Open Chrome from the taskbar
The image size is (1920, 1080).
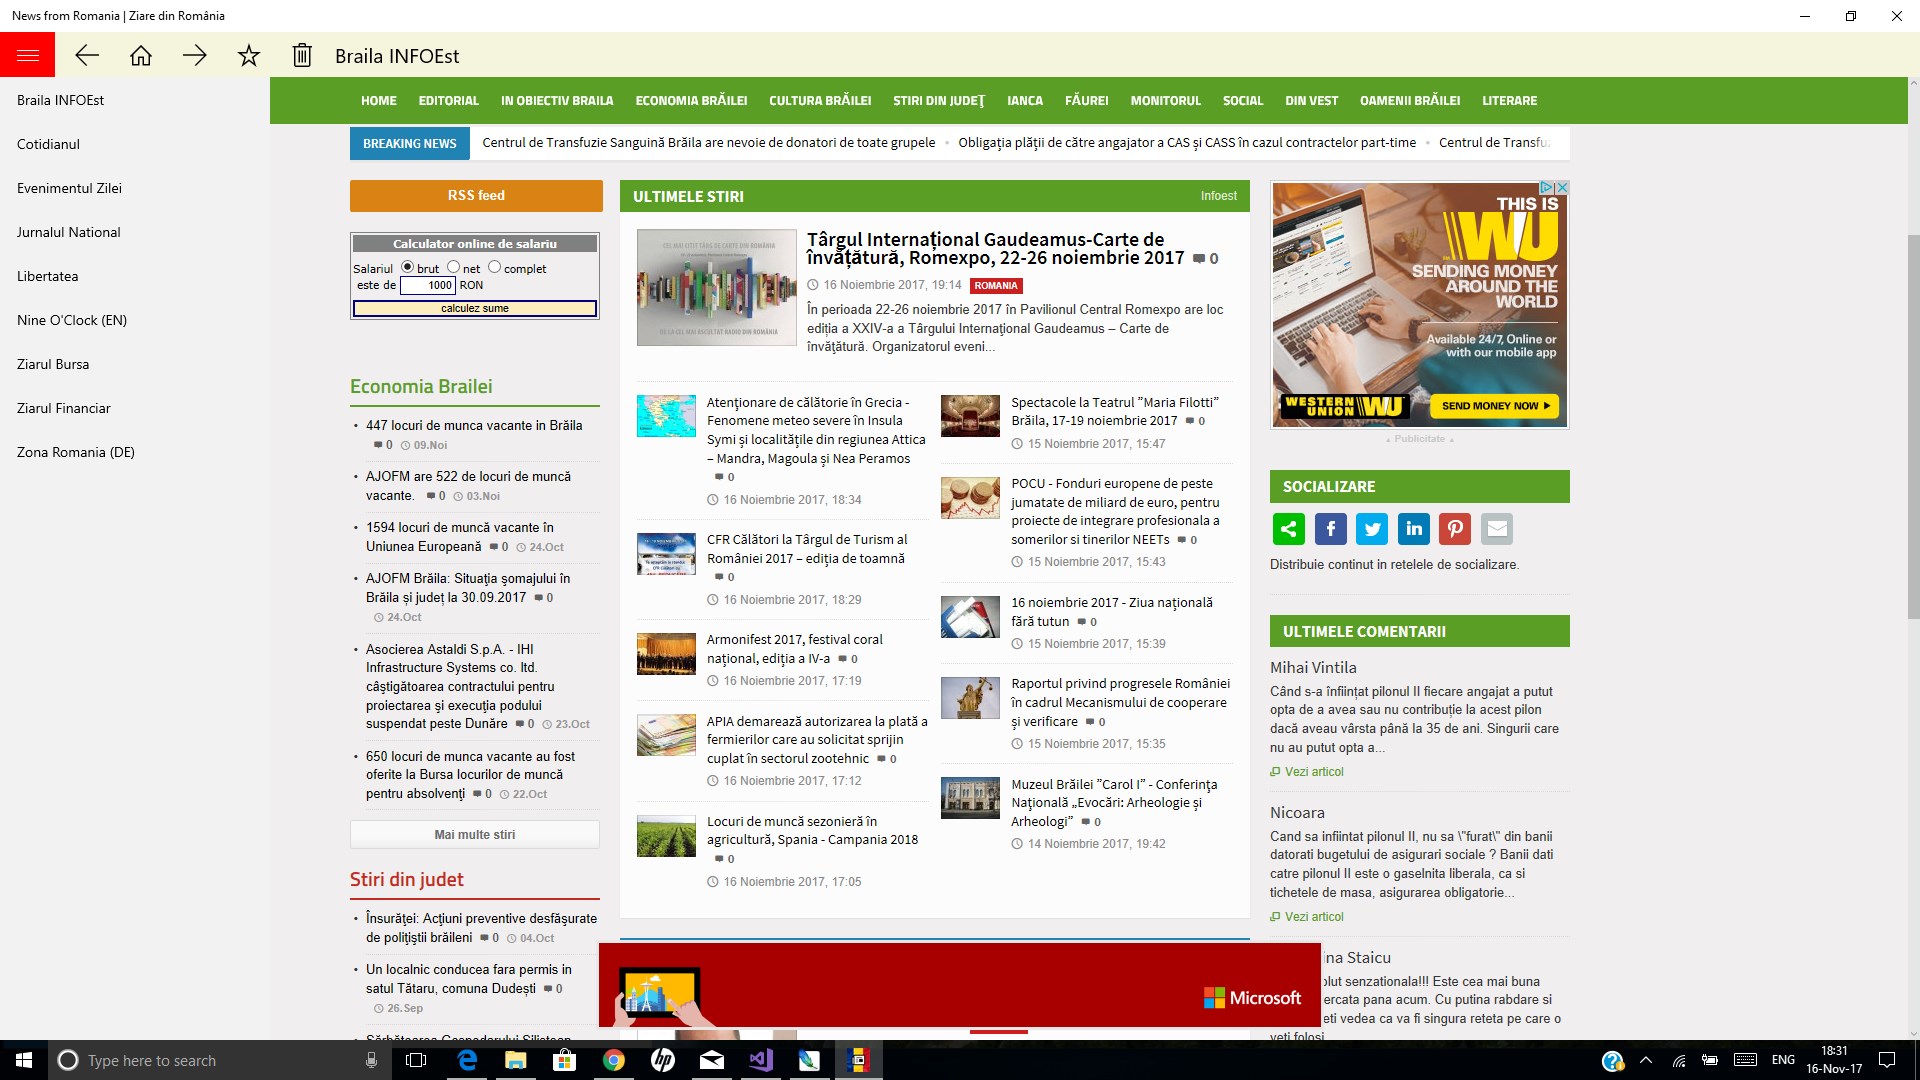coord(613,1060)
